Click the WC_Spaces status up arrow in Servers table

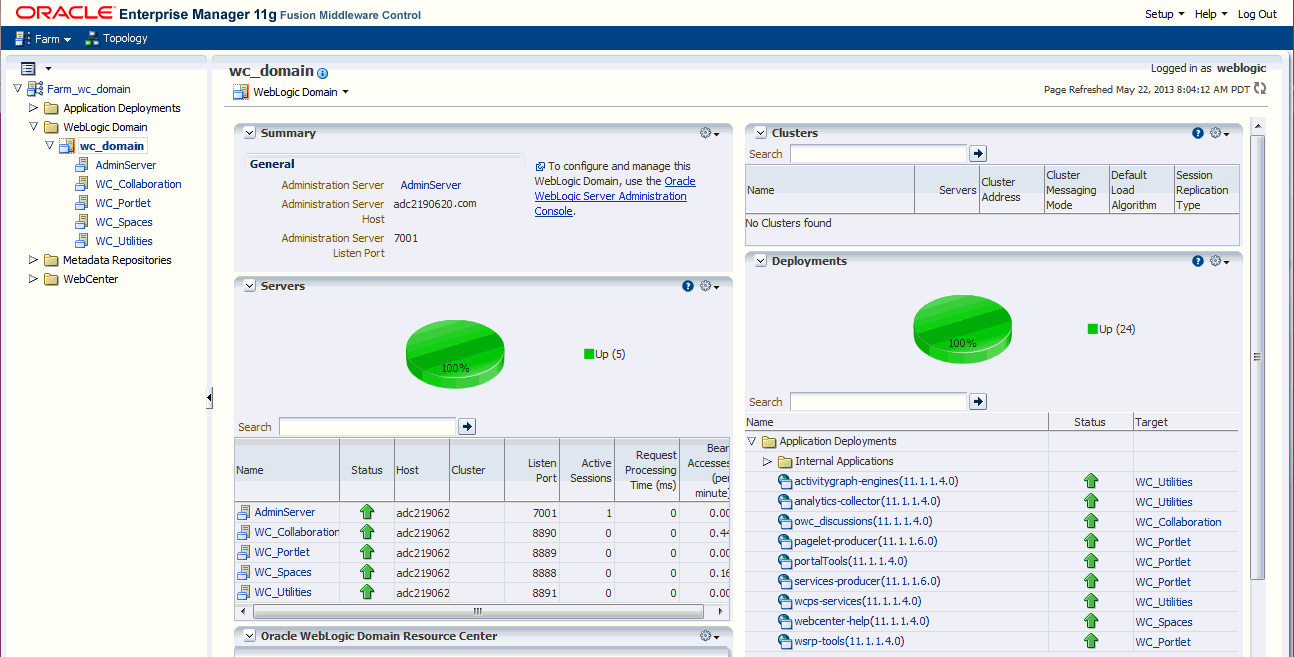click(367, 572)
